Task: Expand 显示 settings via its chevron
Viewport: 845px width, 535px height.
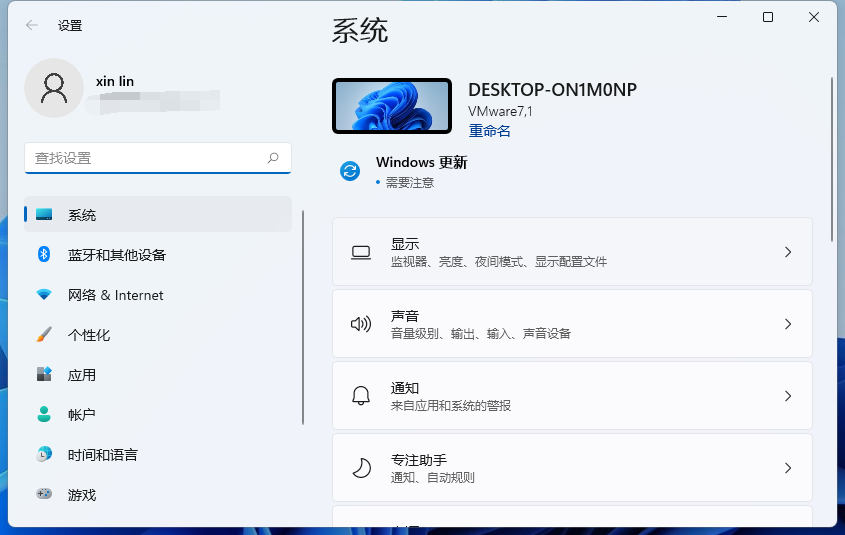Action: [x=788, y=252]
